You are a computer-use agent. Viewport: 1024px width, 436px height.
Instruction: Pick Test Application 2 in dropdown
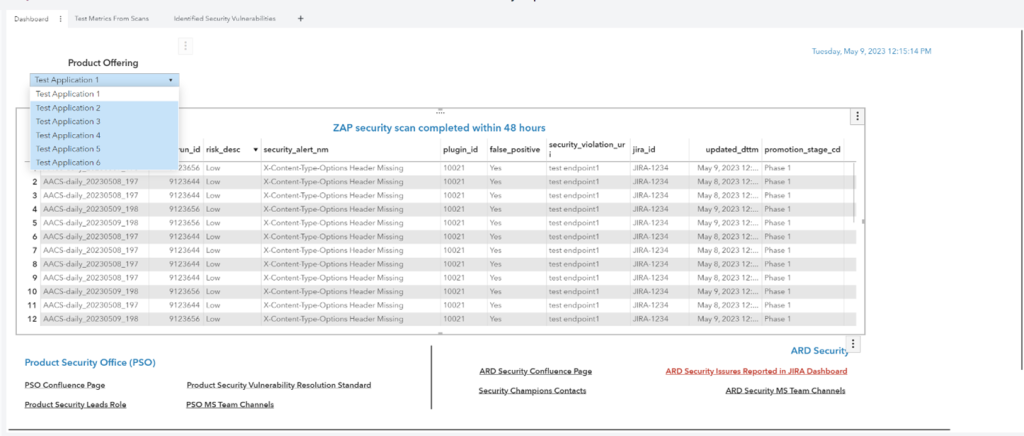coord(68,107)
